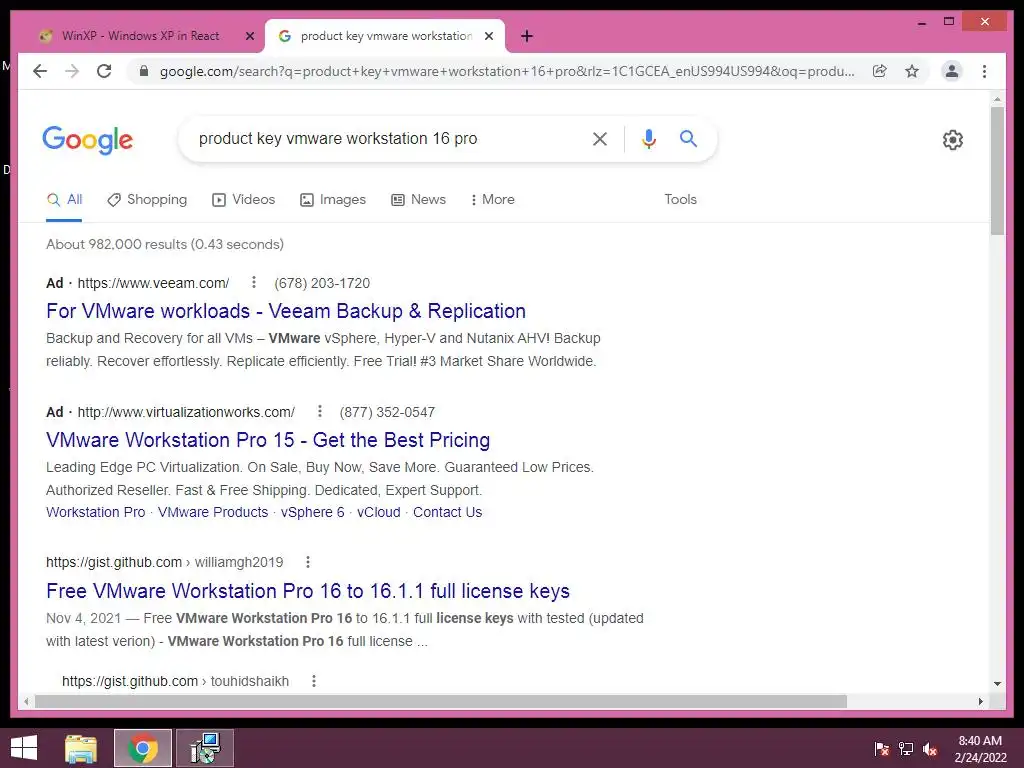The height and width of the screenshot is (768, 1024).
Task: Open the network status tray icon
Action: pyautogui.click(x=906, y=749)
